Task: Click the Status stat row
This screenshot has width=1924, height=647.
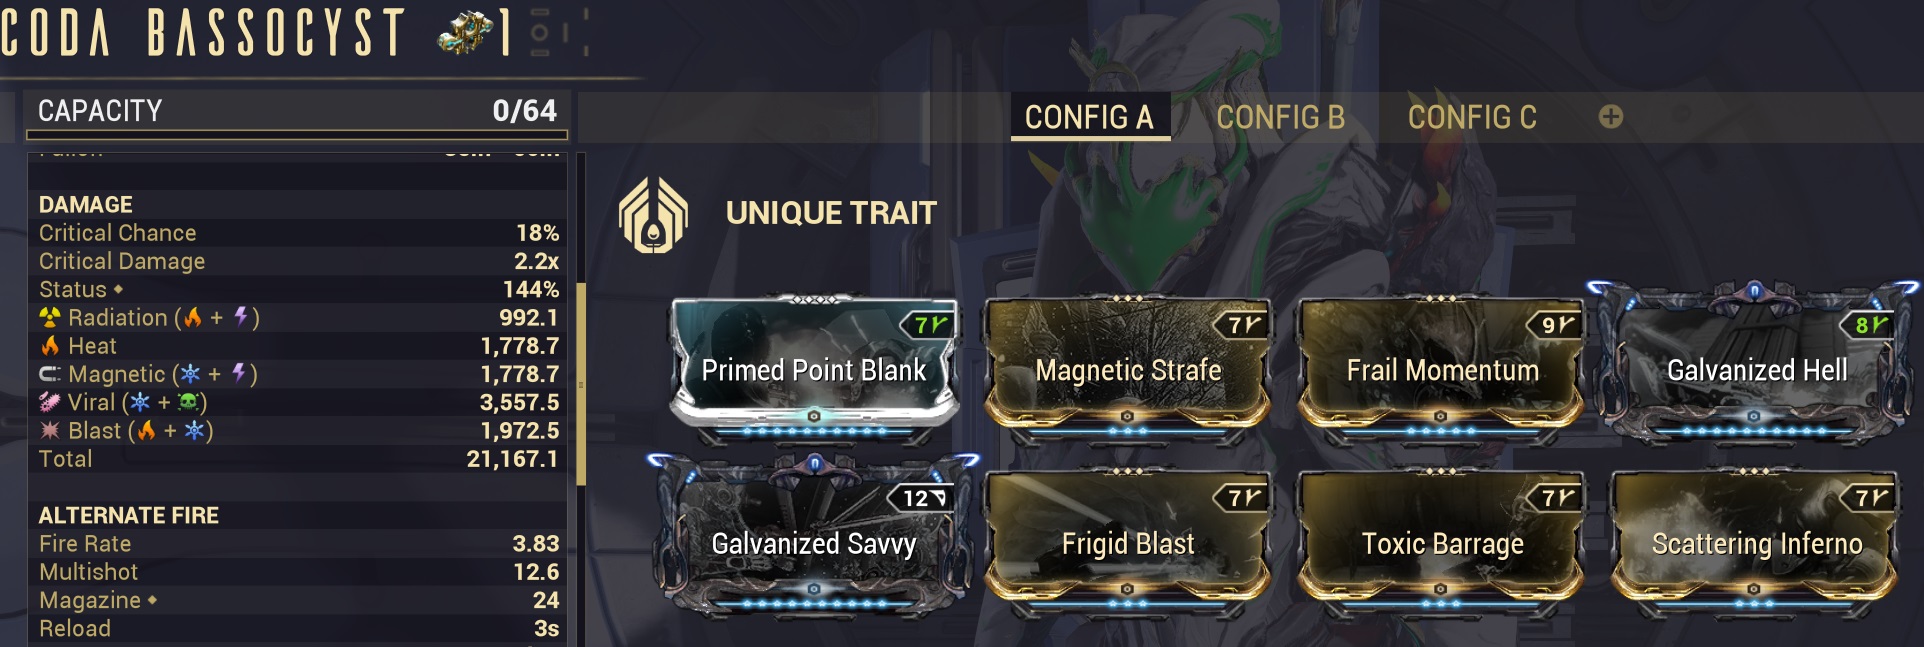Action: (298, 289)
